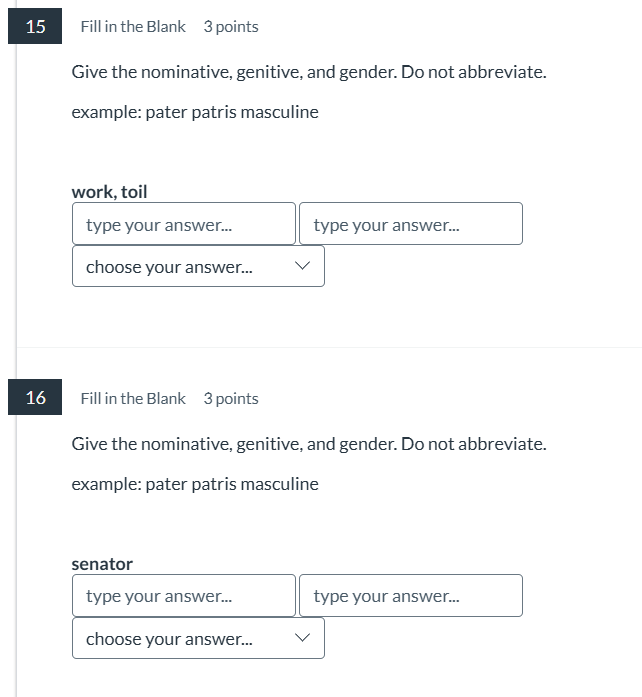Click the 'example: pater patris masculine' line in question 15
642x697 pixels.
tap(195, 112)
